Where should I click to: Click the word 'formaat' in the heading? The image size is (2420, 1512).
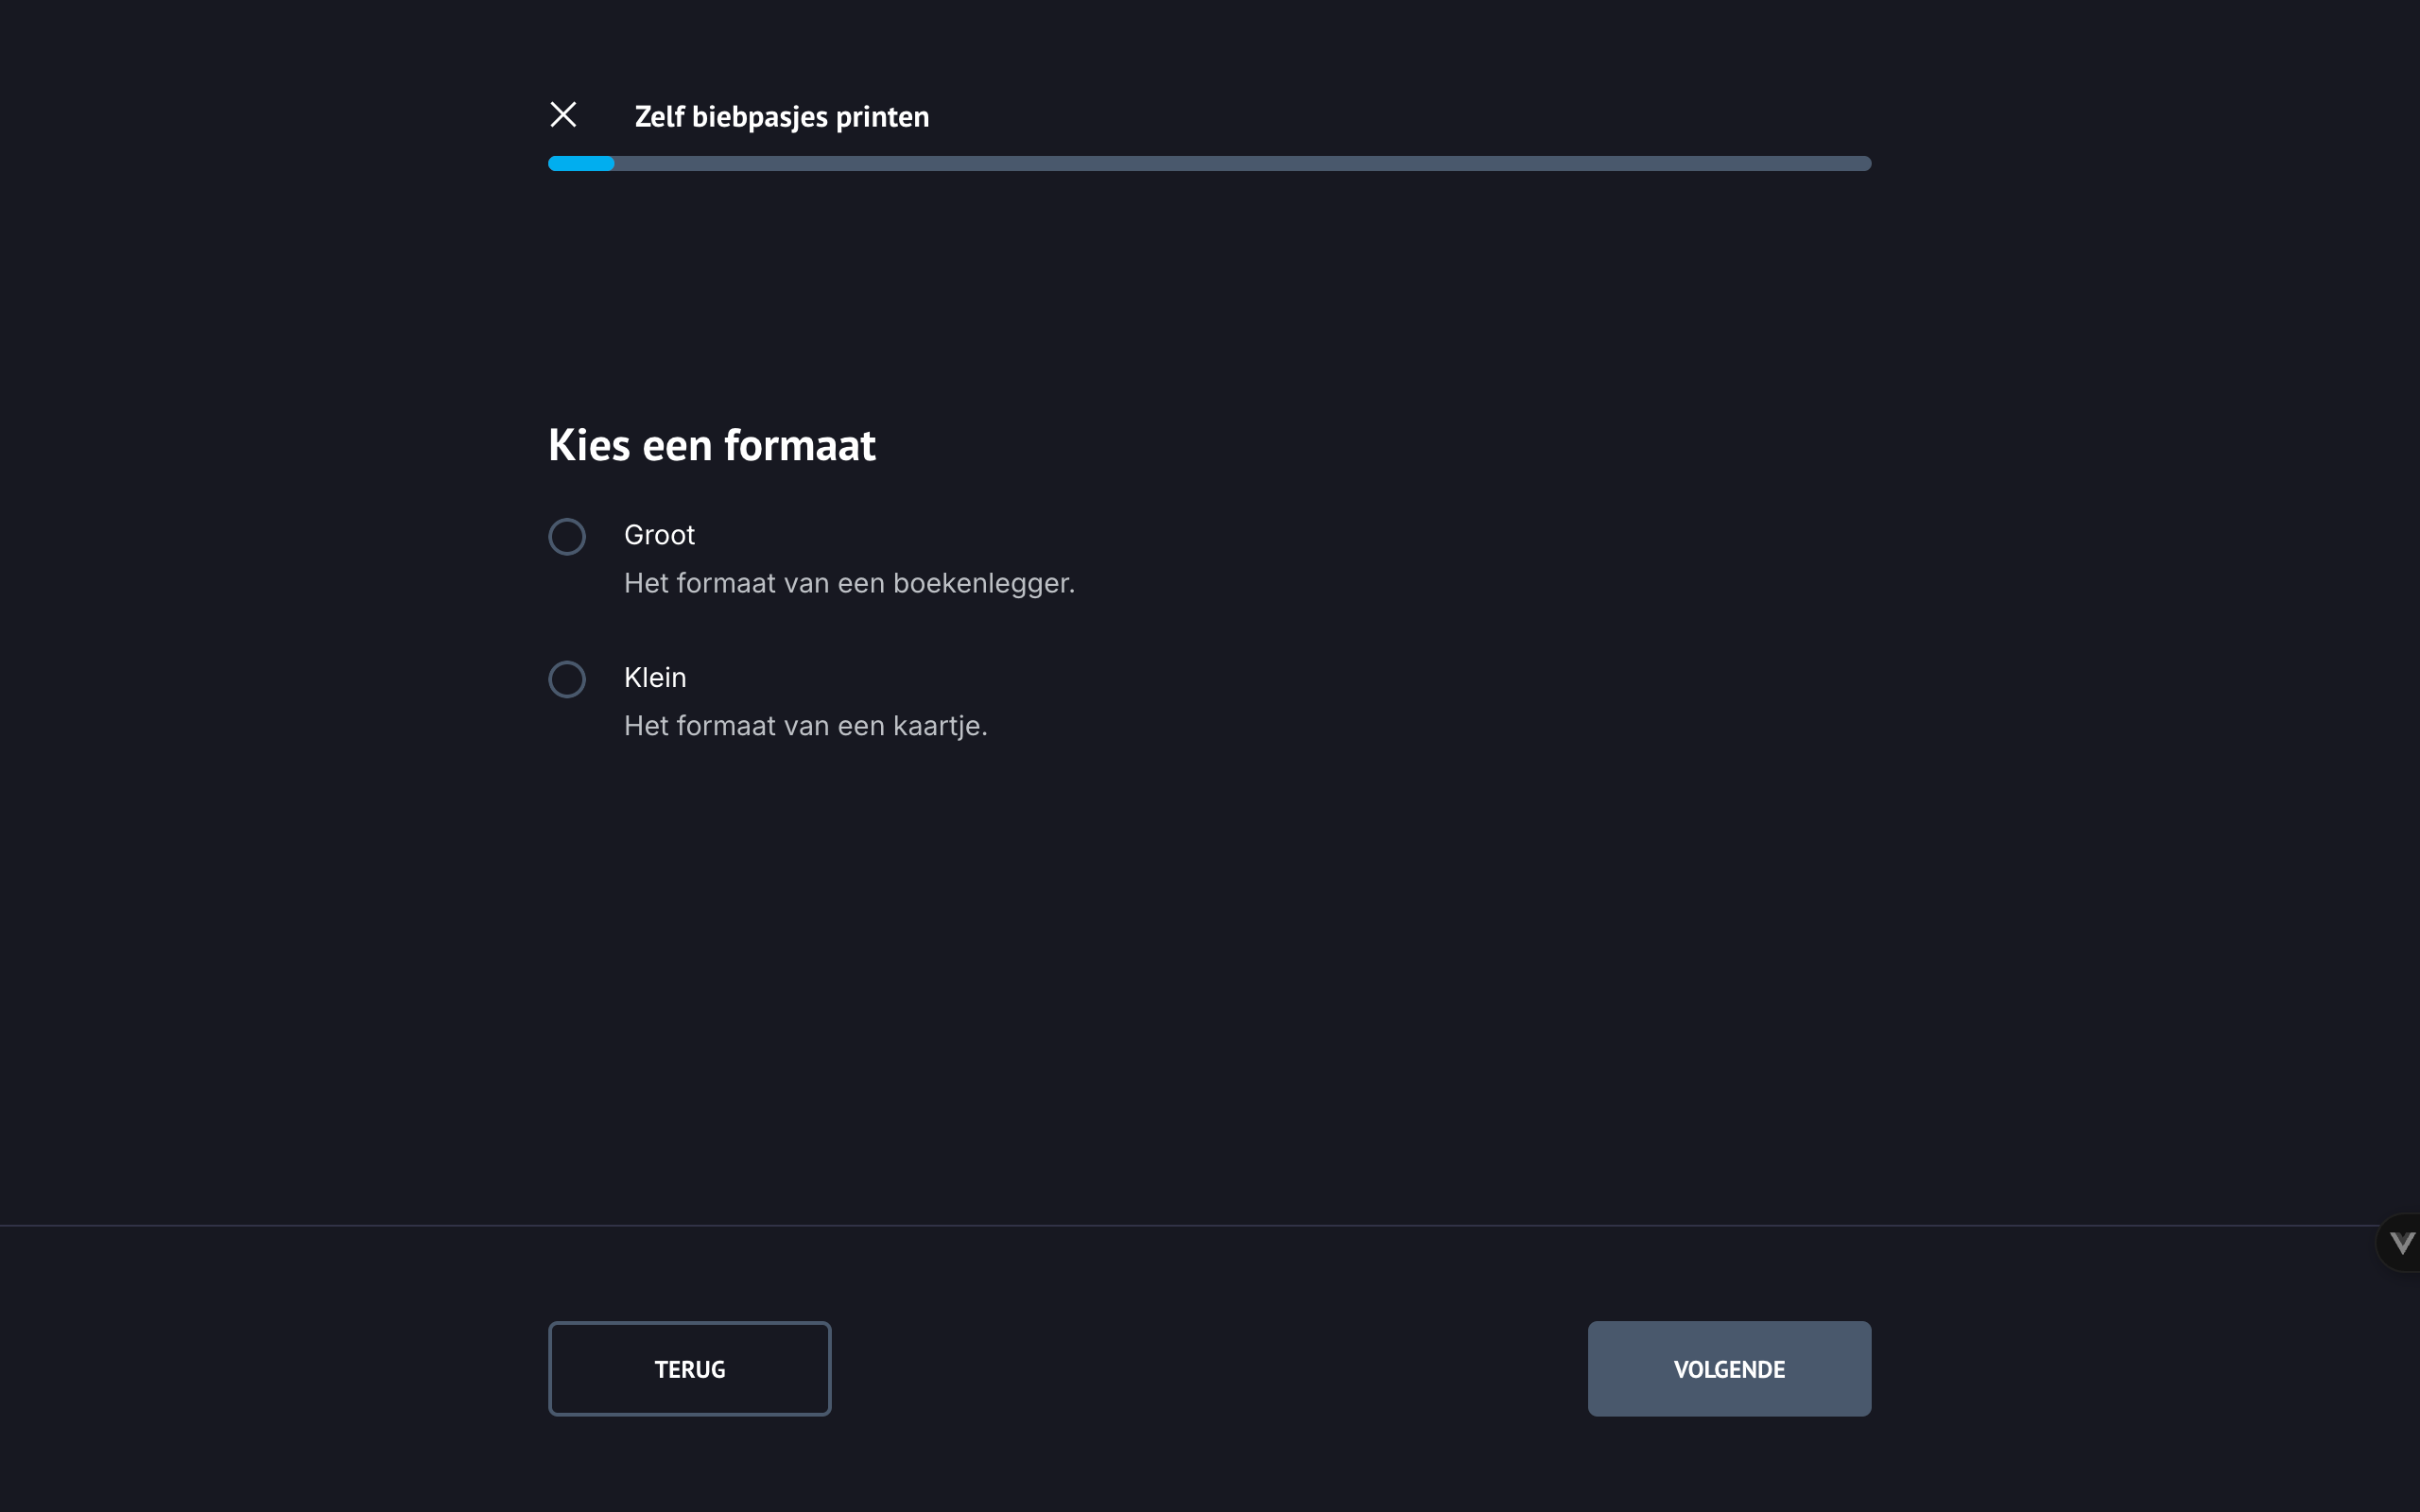[x=799, y=445]
